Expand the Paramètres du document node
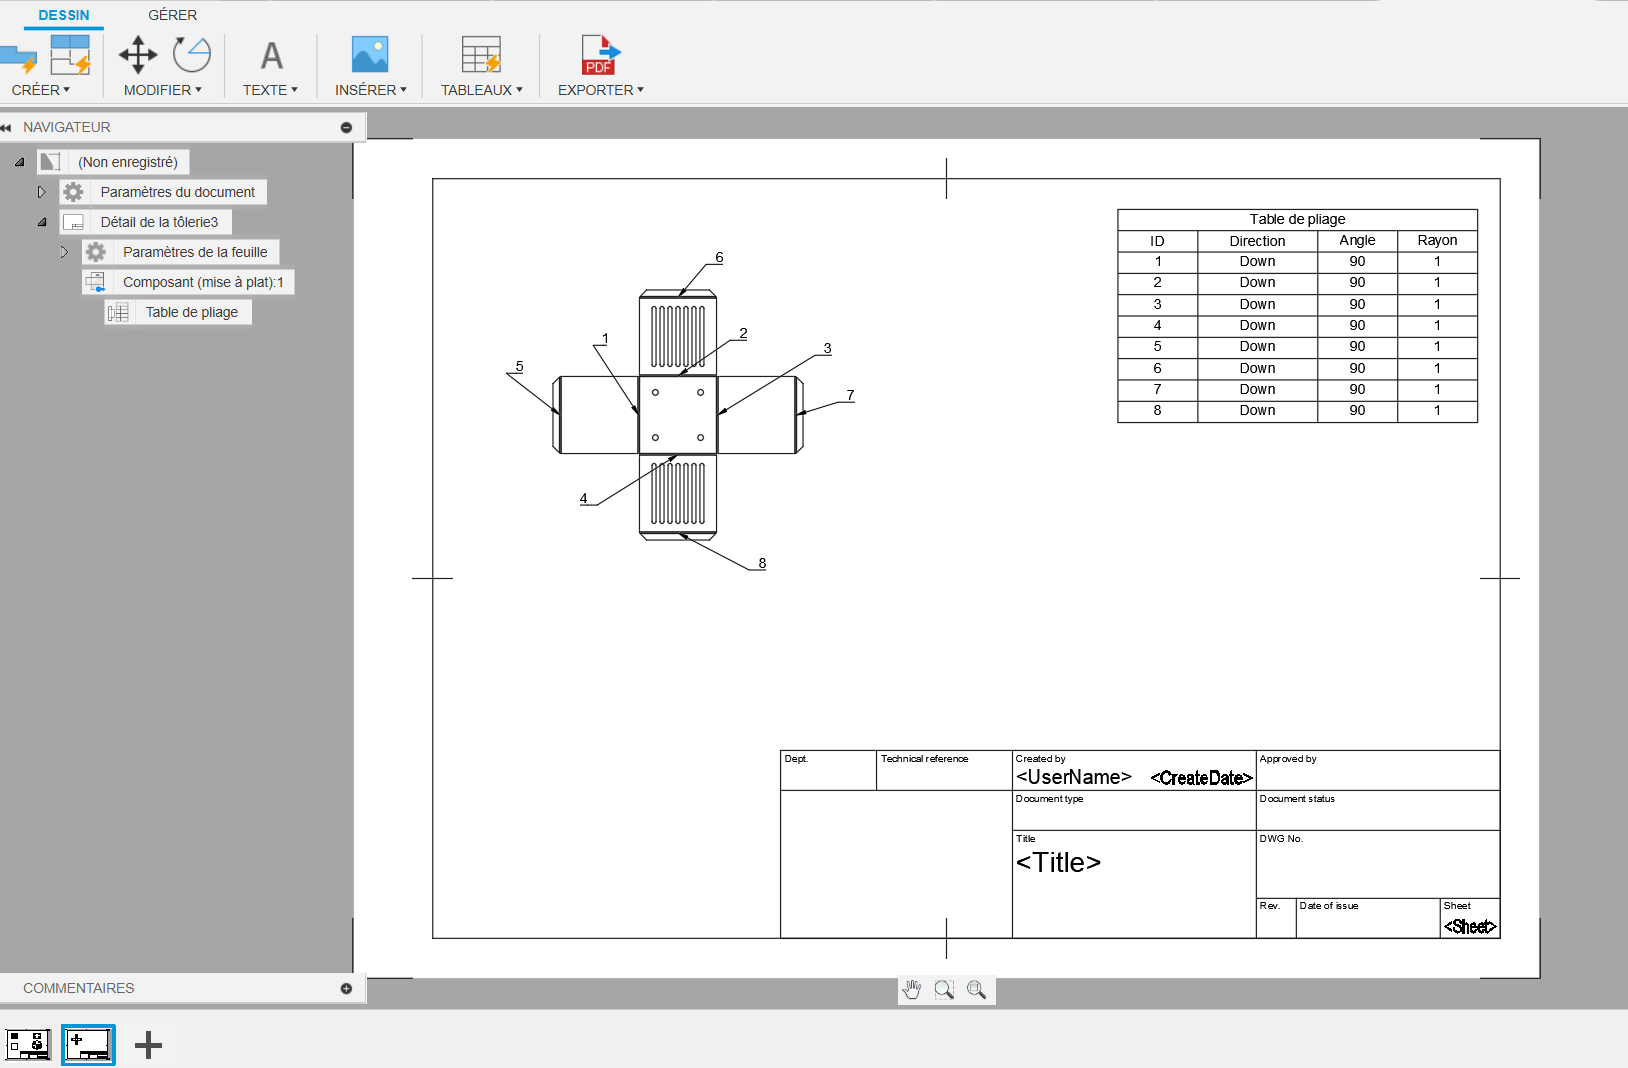The width and height of the screenshot is (1628, 1068). click(42, 192)
